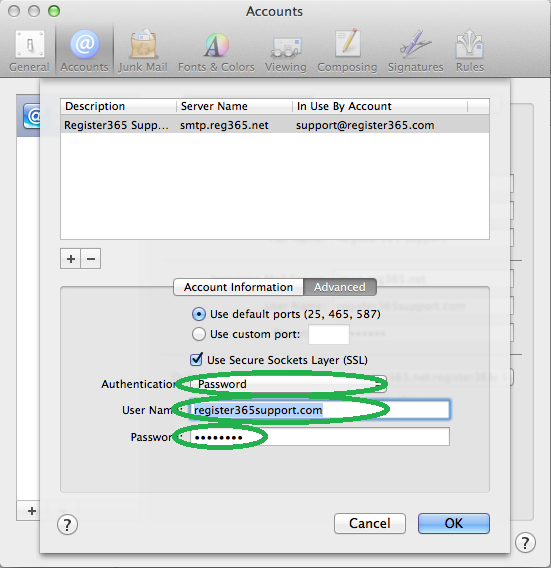The image size is (551, 568).
Task: Open Composing preferences pane
Action: (x=347, y=51)
